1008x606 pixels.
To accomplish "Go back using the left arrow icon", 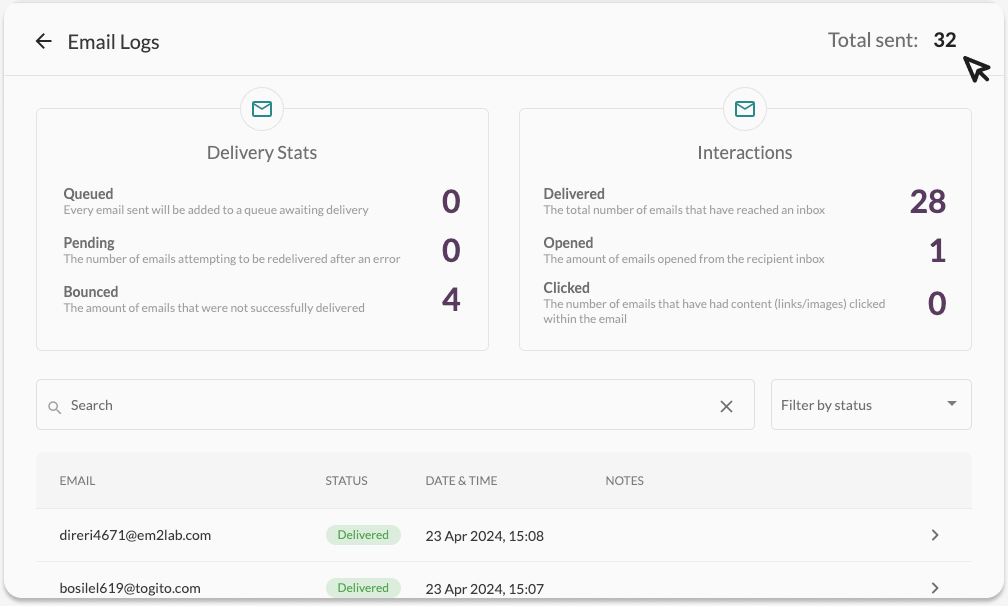I will click(x=43, y=41).
